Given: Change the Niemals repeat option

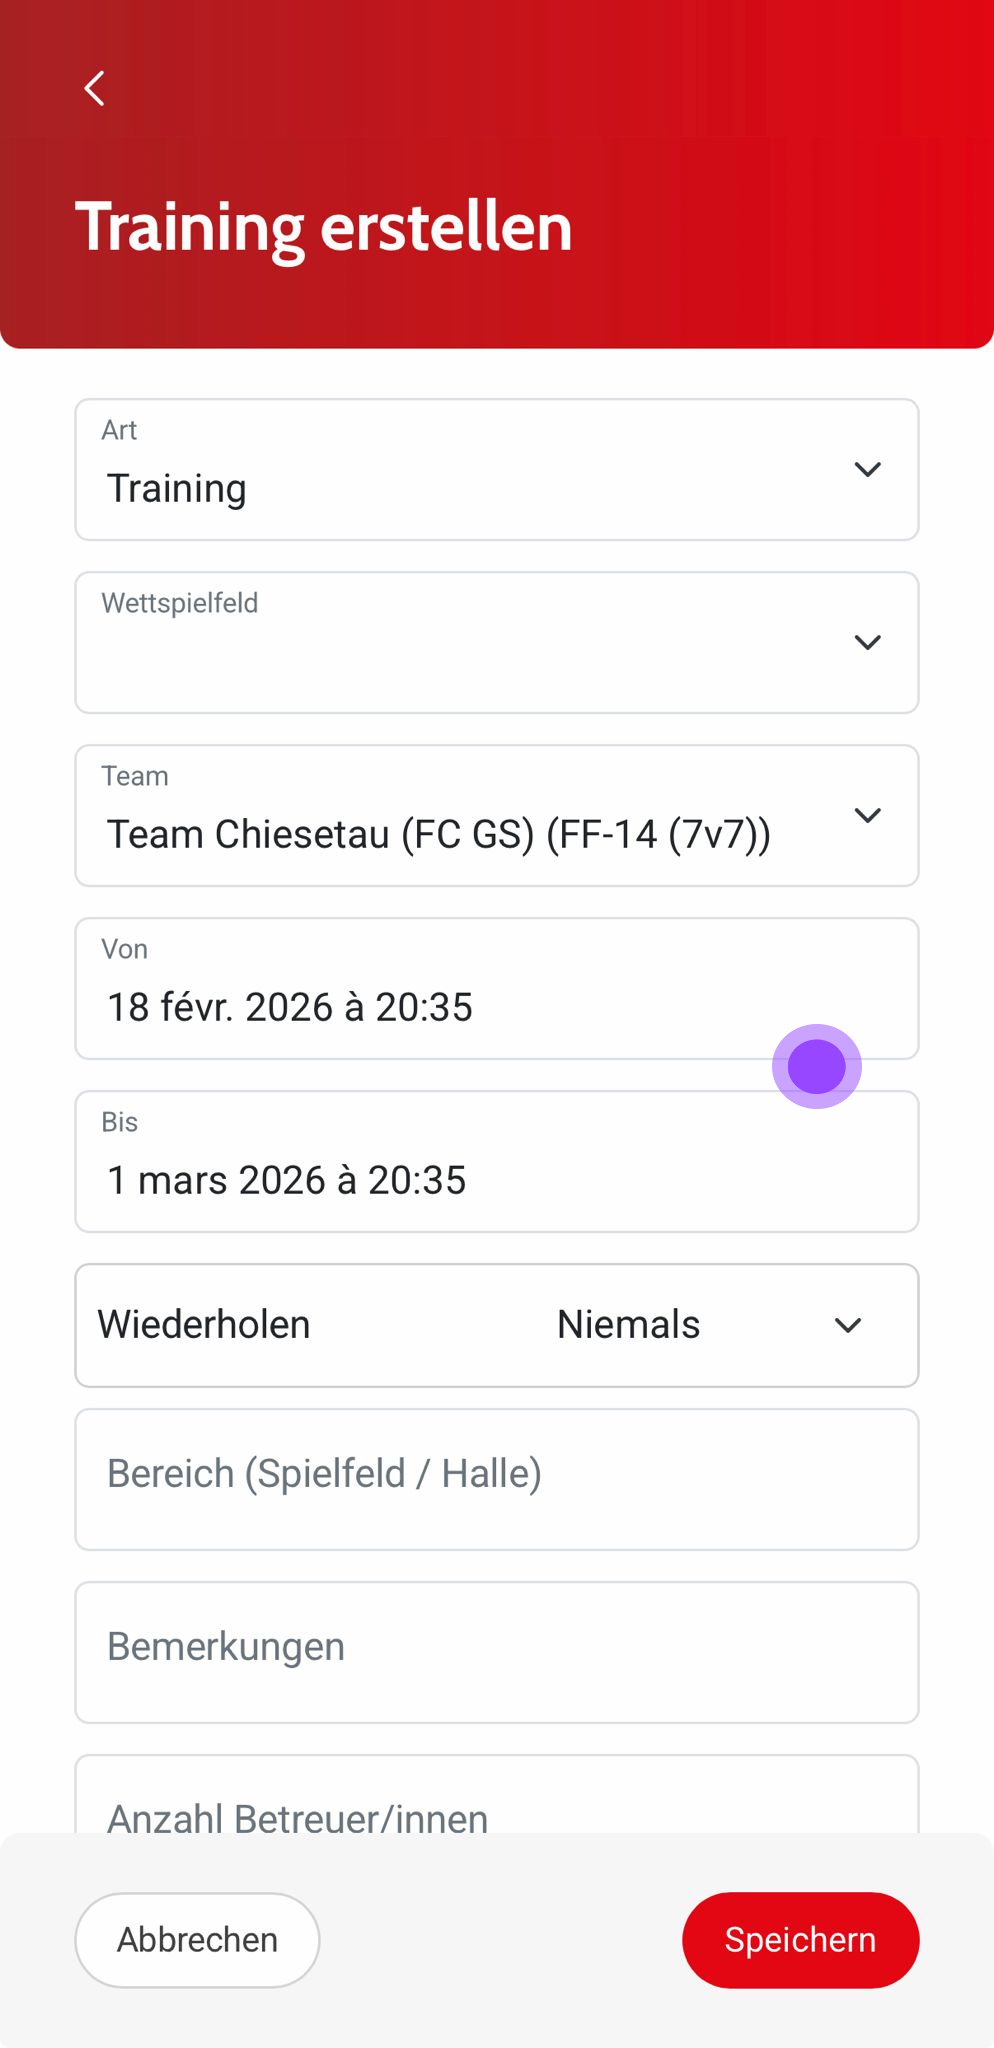Looking at the screenshot, I should pos(628,1325).
